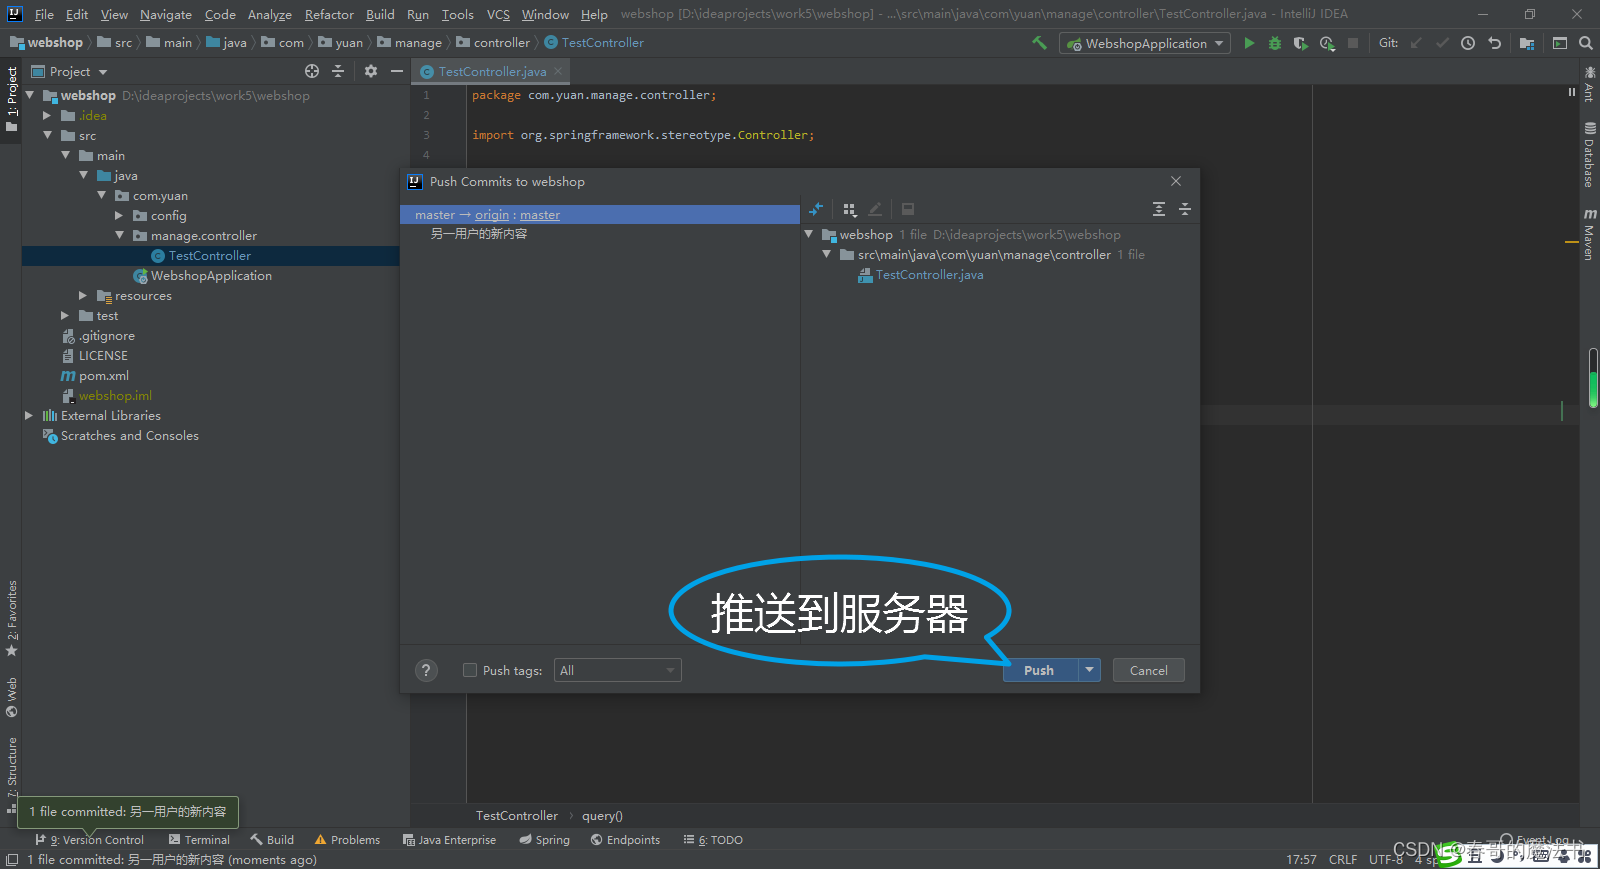Open the Run Anything toolbar icon

(1560, 43)
